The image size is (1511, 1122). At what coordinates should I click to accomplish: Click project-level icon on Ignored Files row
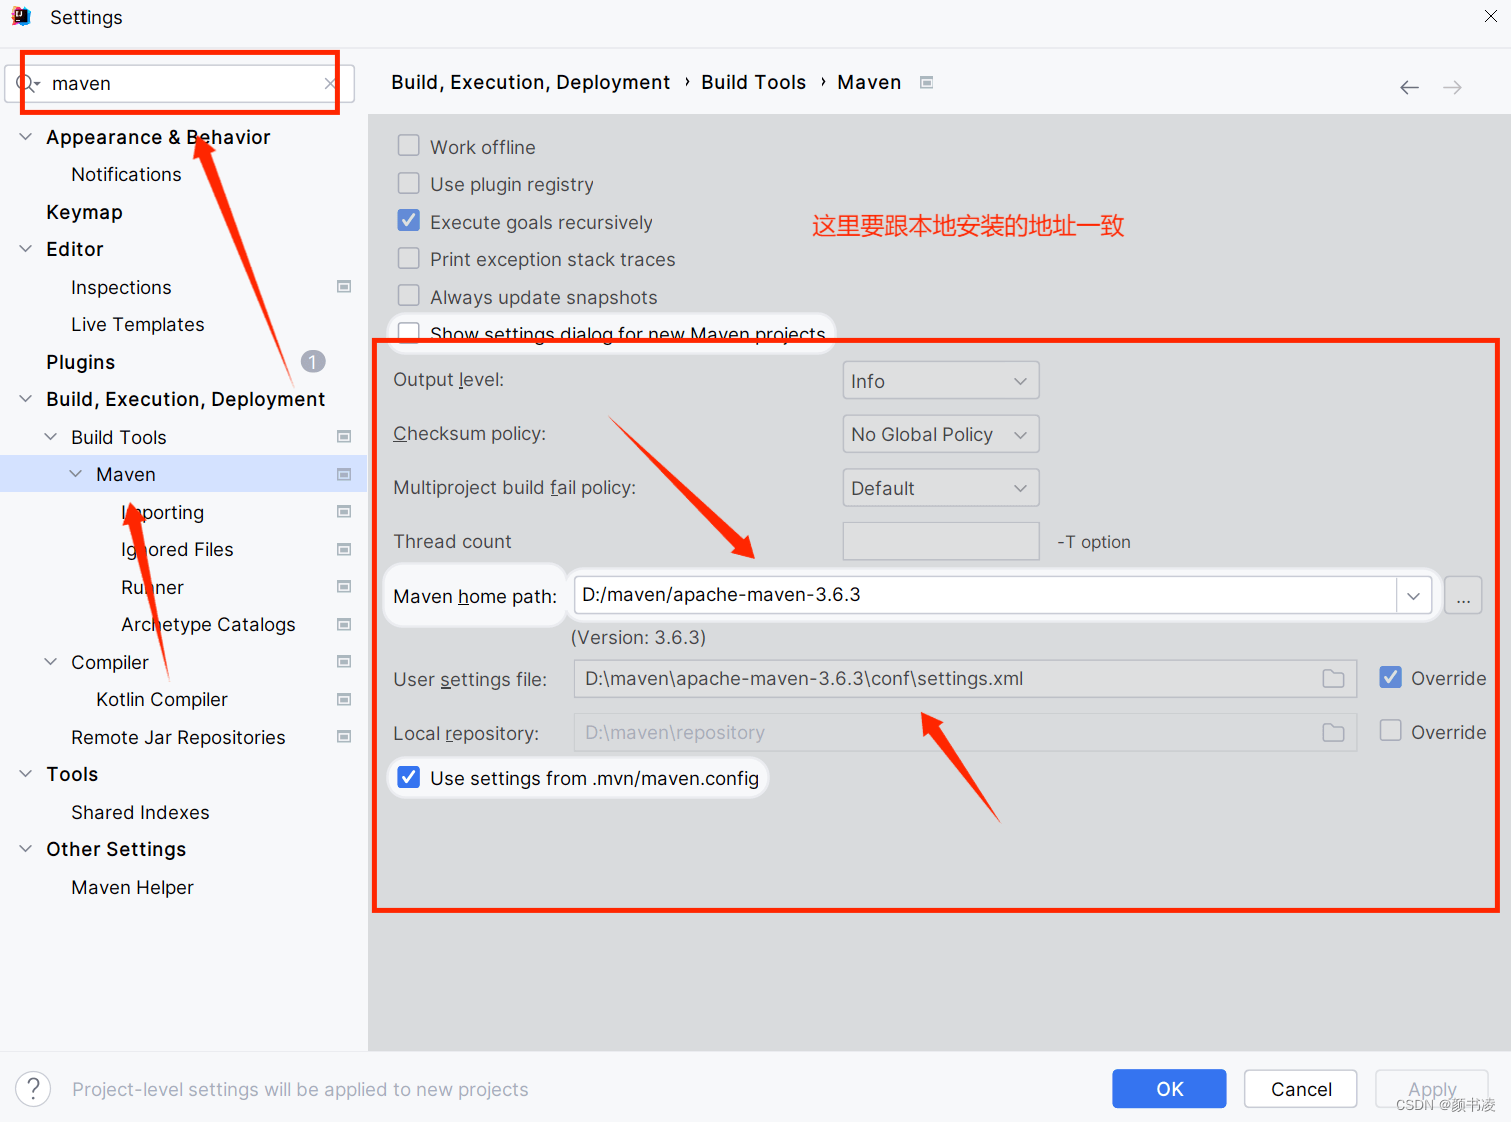[344, 549]
